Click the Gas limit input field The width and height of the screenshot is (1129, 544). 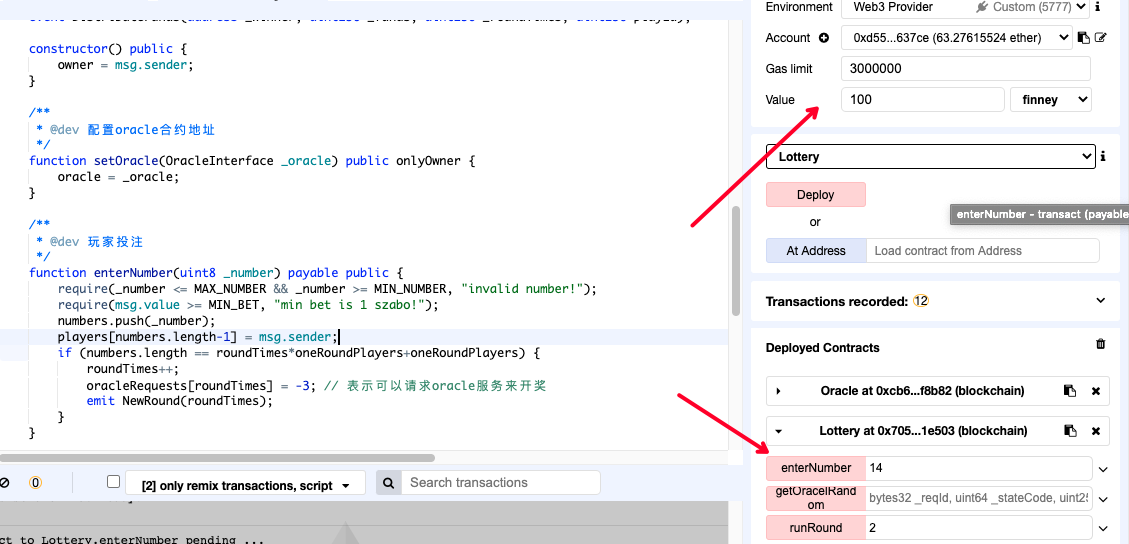966,68
